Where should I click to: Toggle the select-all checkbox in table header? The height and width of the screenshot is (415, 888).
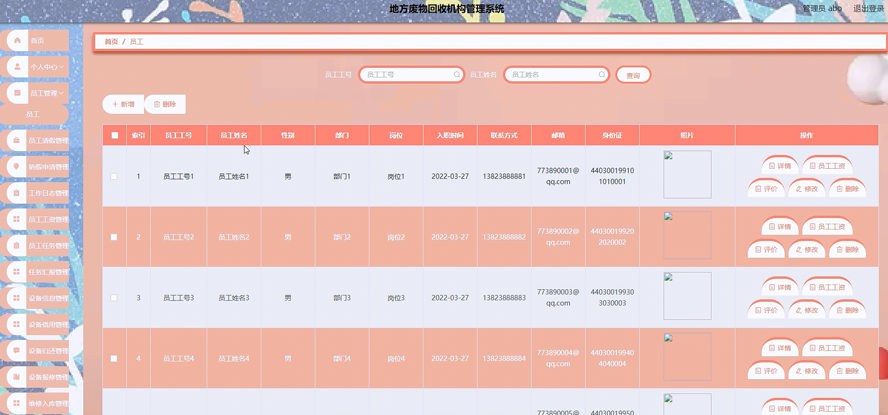(x=114, y=135)
